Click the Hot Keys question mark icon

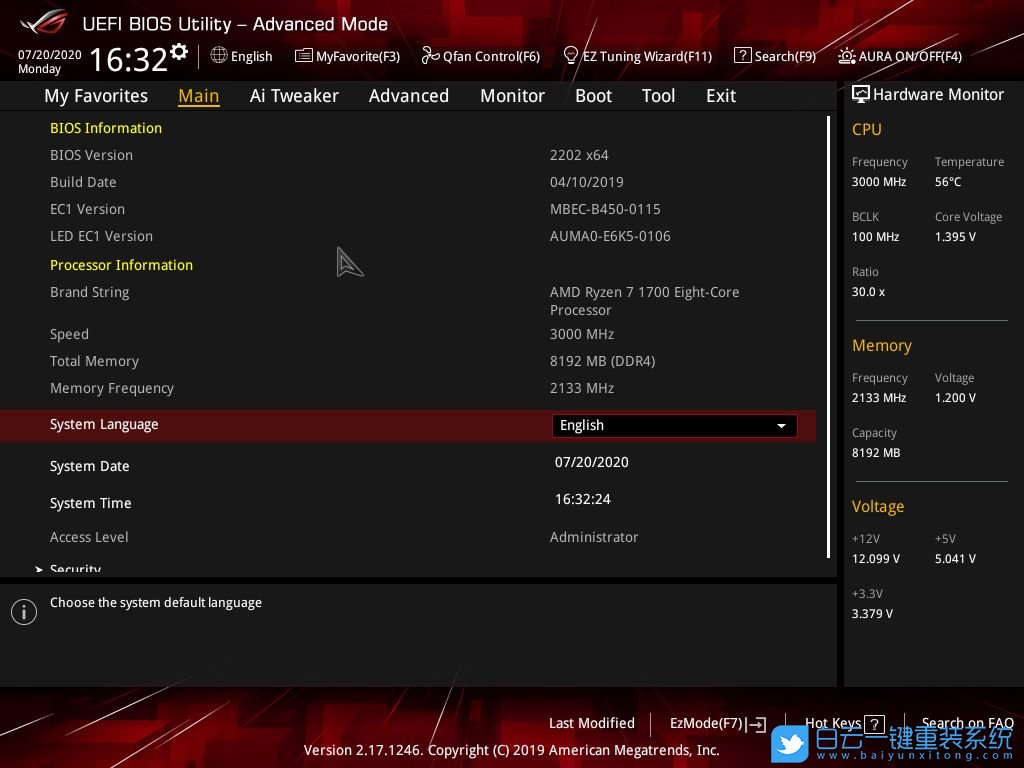(x=874, y=724)
